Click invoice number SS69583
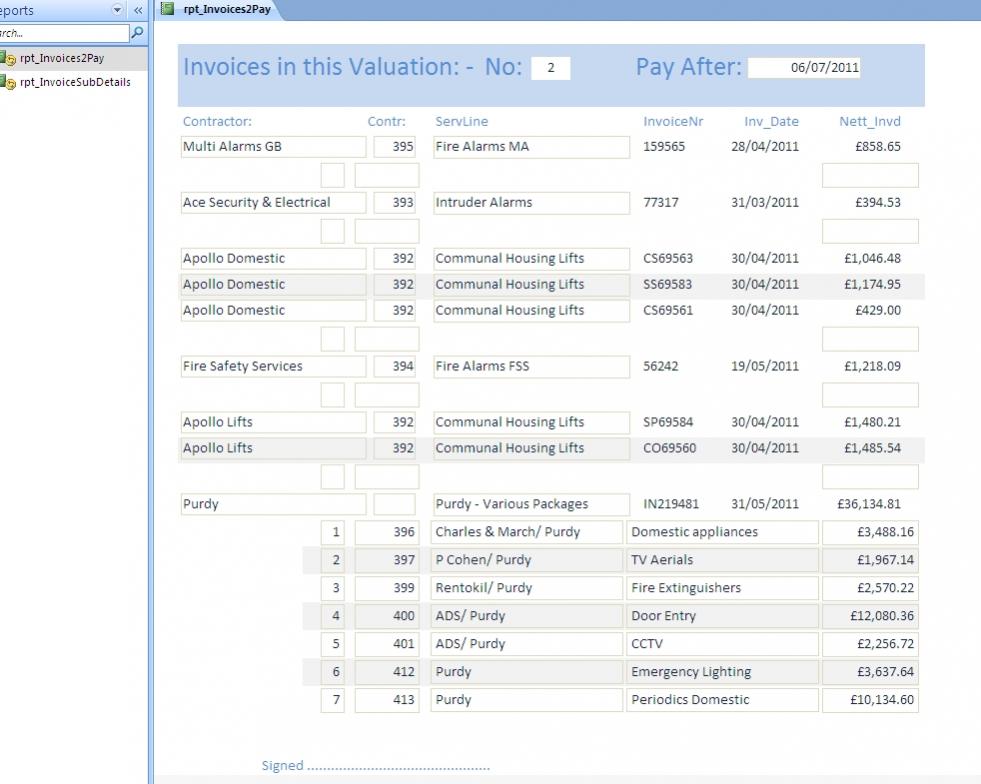981x784 pixels. click(668, 284)
